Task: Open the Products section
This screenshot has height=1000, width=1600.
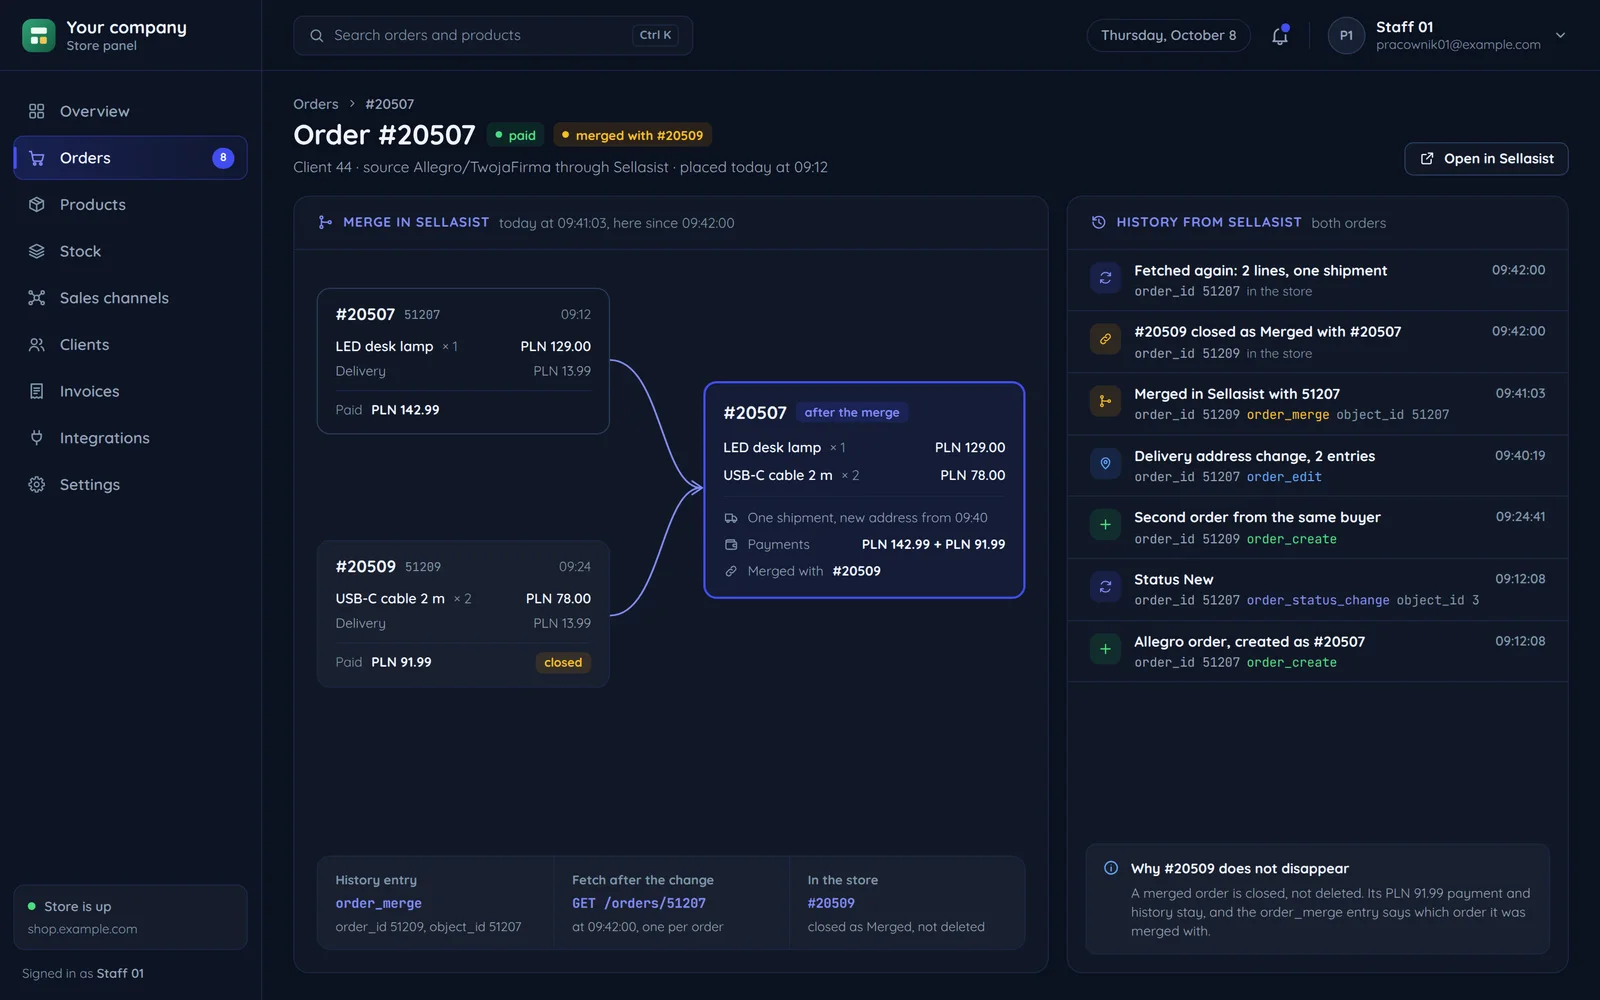Action: coord(130,205)
